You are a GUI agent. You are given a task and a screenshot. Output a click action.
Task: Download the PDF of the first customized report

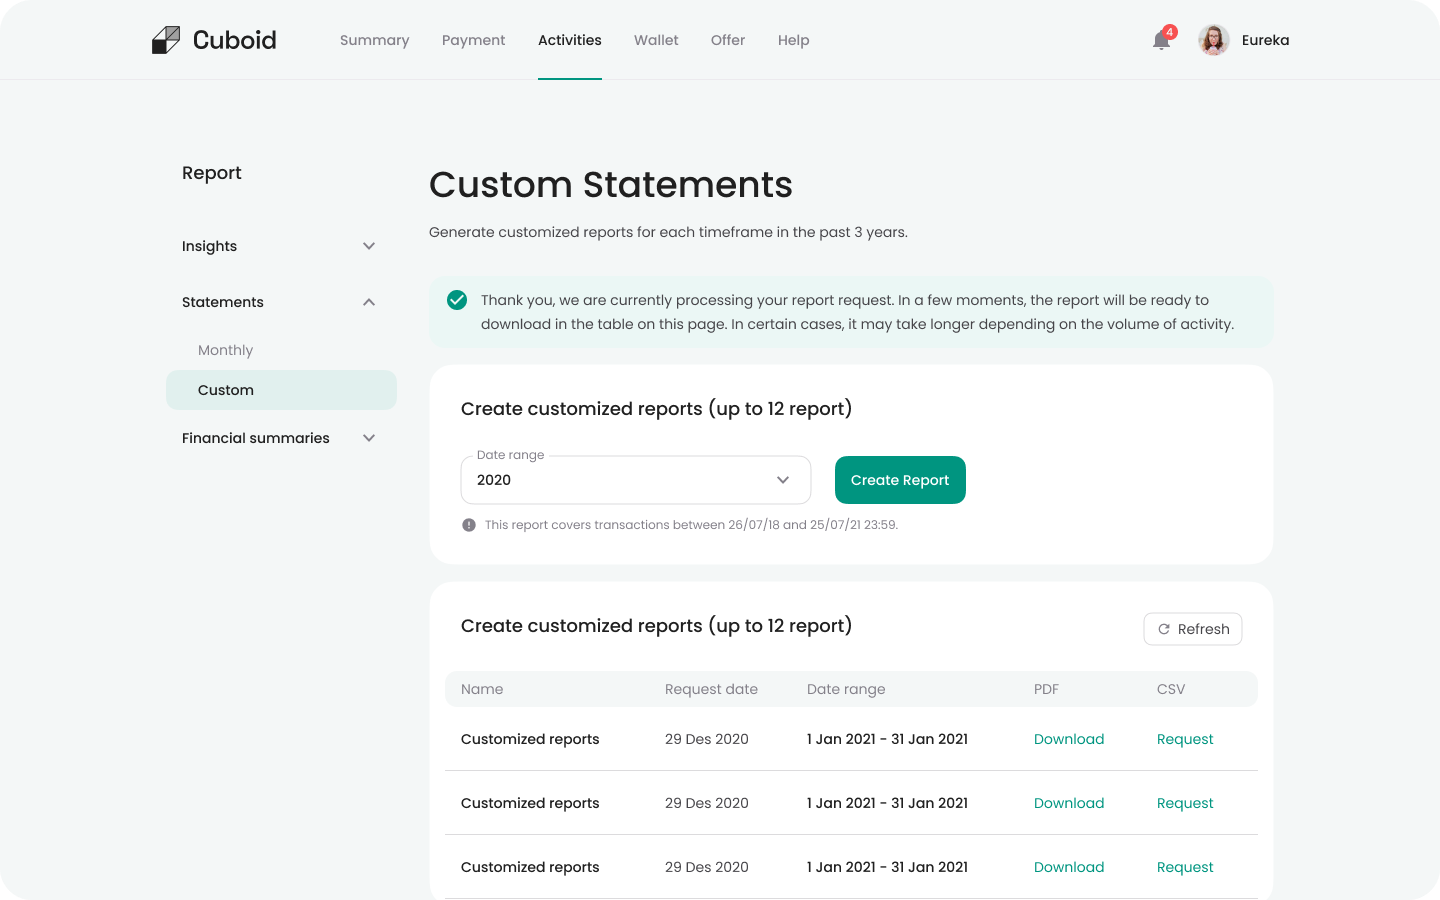pyautogui.click(x=1069, y=739)
